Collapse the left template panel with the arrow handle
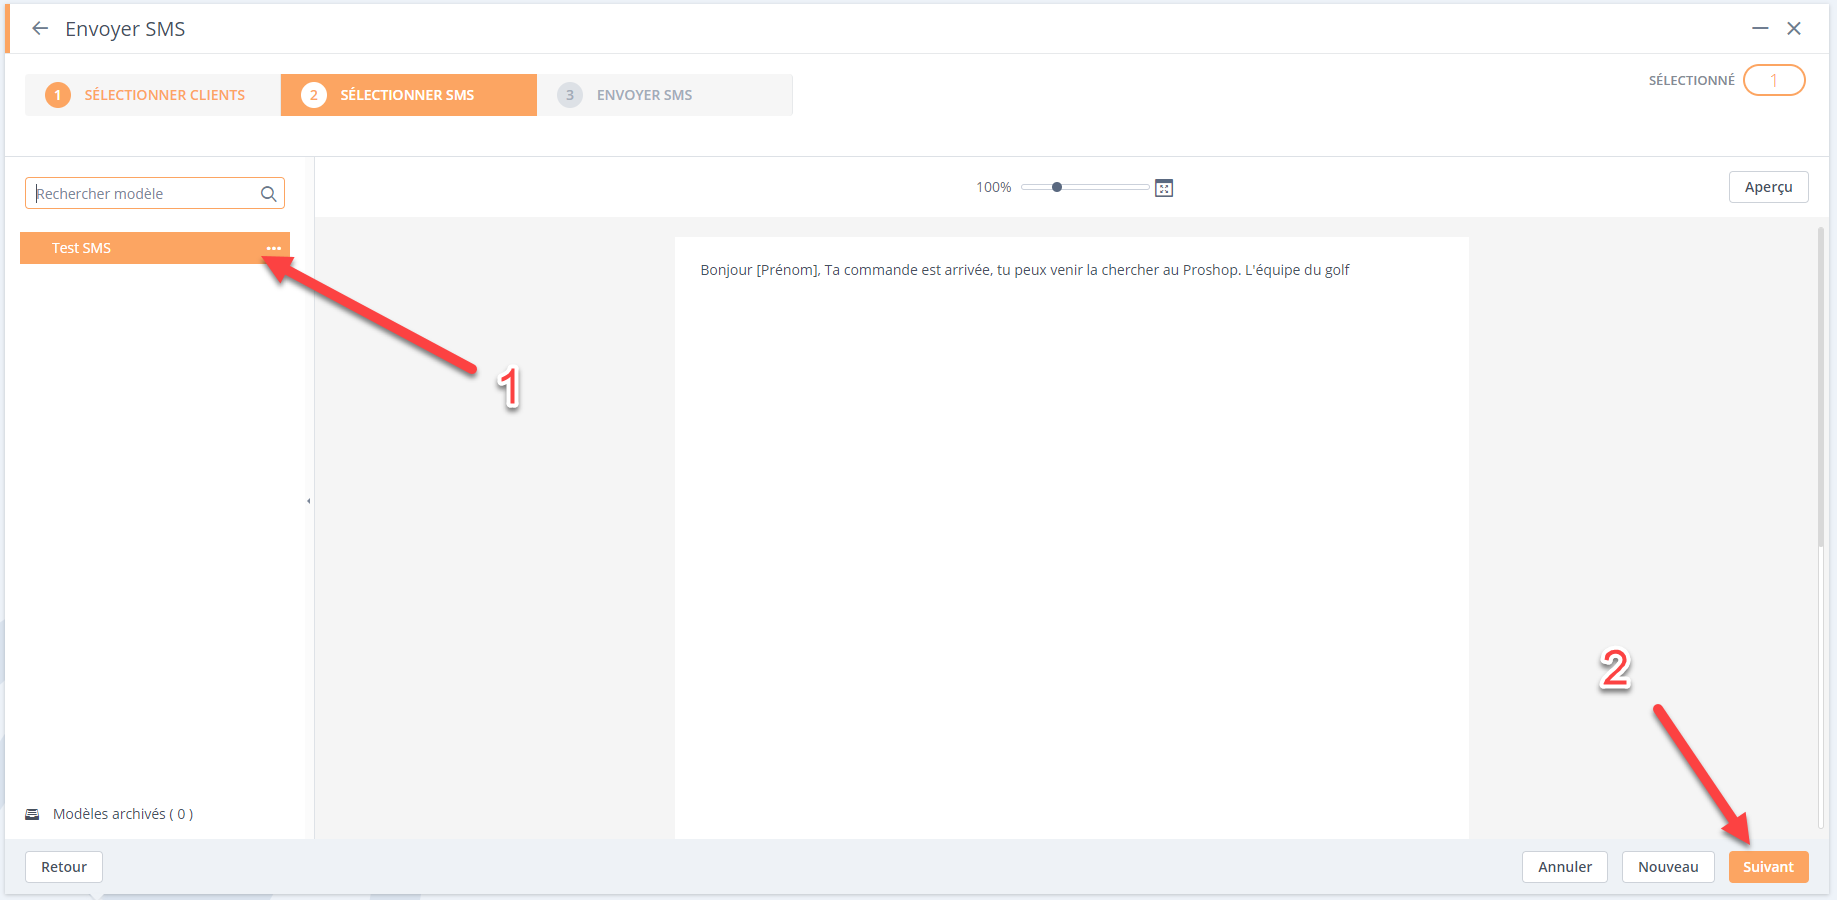1837x900 pixels. pyautogui.click(x=309, y=501)
